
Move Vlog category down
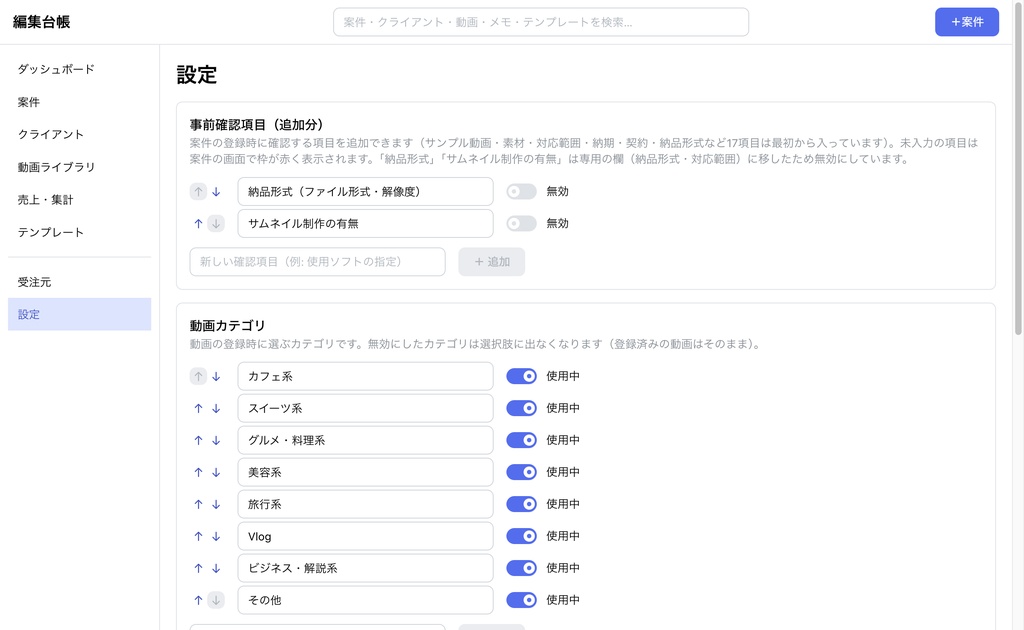[x=216, y=536]
